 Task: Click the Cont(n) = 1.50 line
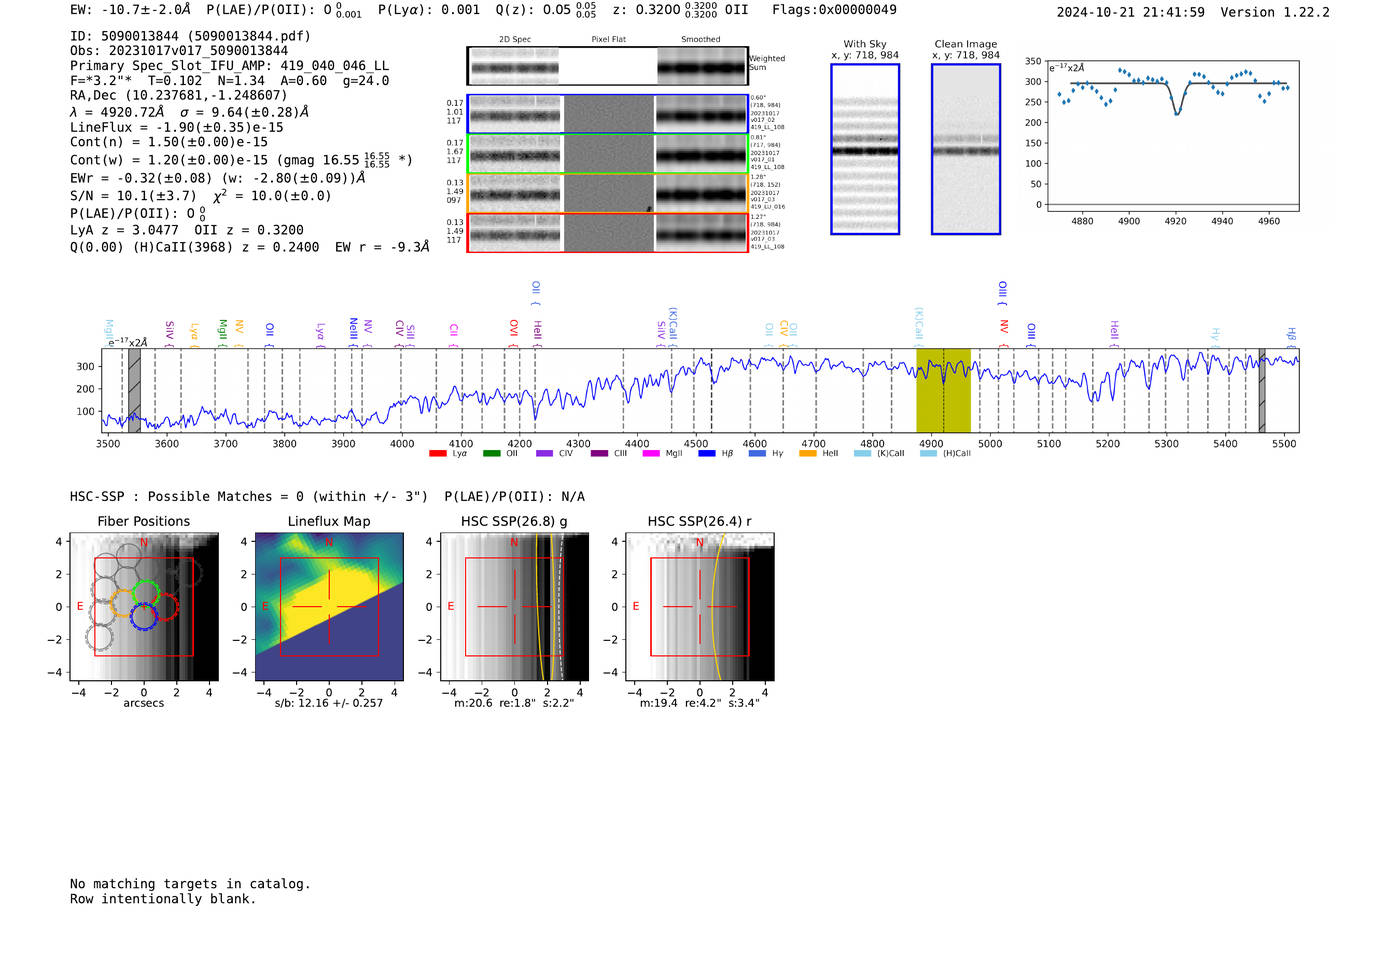[169, 142]
